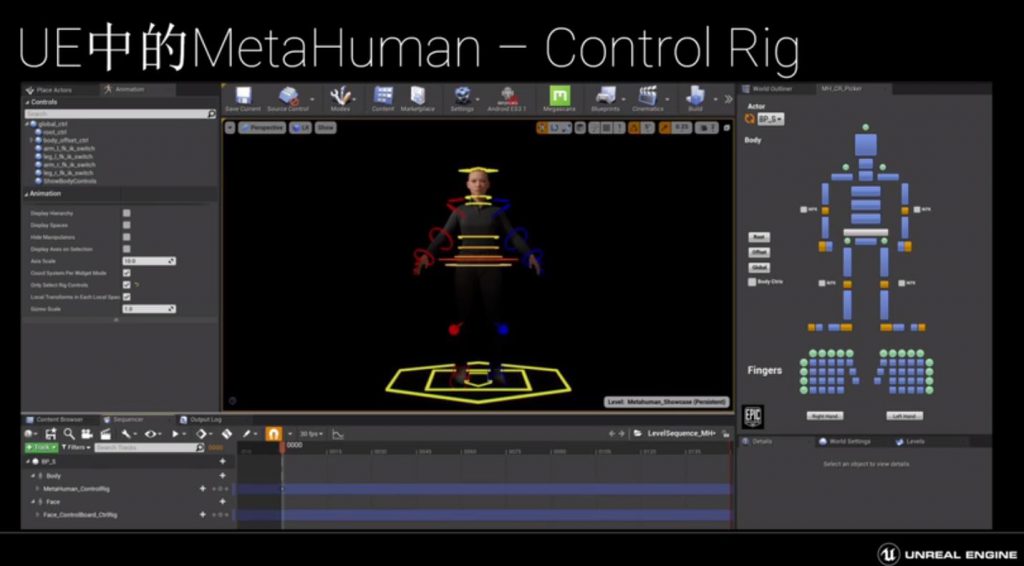Click the Sequencer playhead marker at 0000
1024x566 pixels.
282,447
